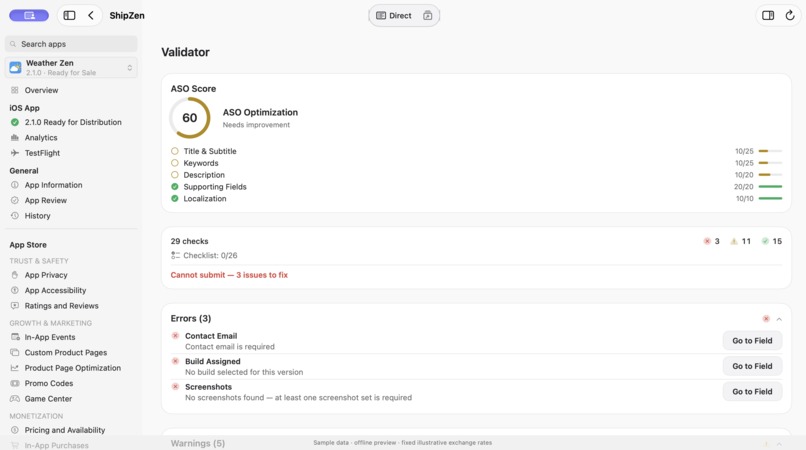Click the Checklist: 0/26 icon
Viewport: 806px width, 450px height.
point(175,255)
